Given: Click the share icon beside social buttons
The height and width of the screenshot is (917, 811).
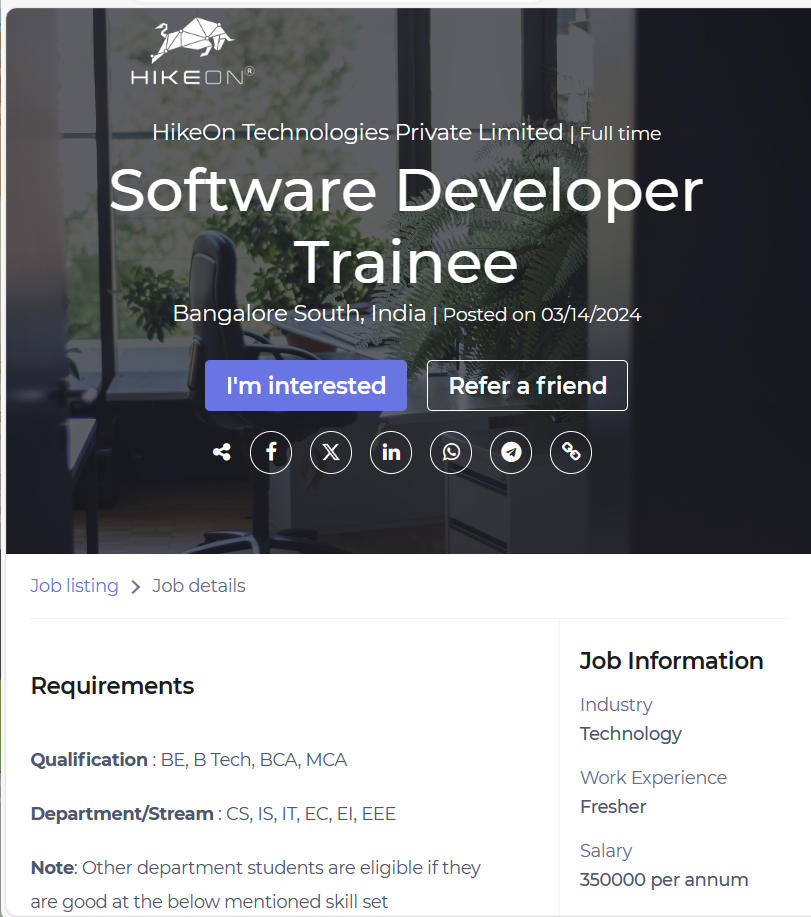Looking at the screenshot, I should click(x=222, y=452).
